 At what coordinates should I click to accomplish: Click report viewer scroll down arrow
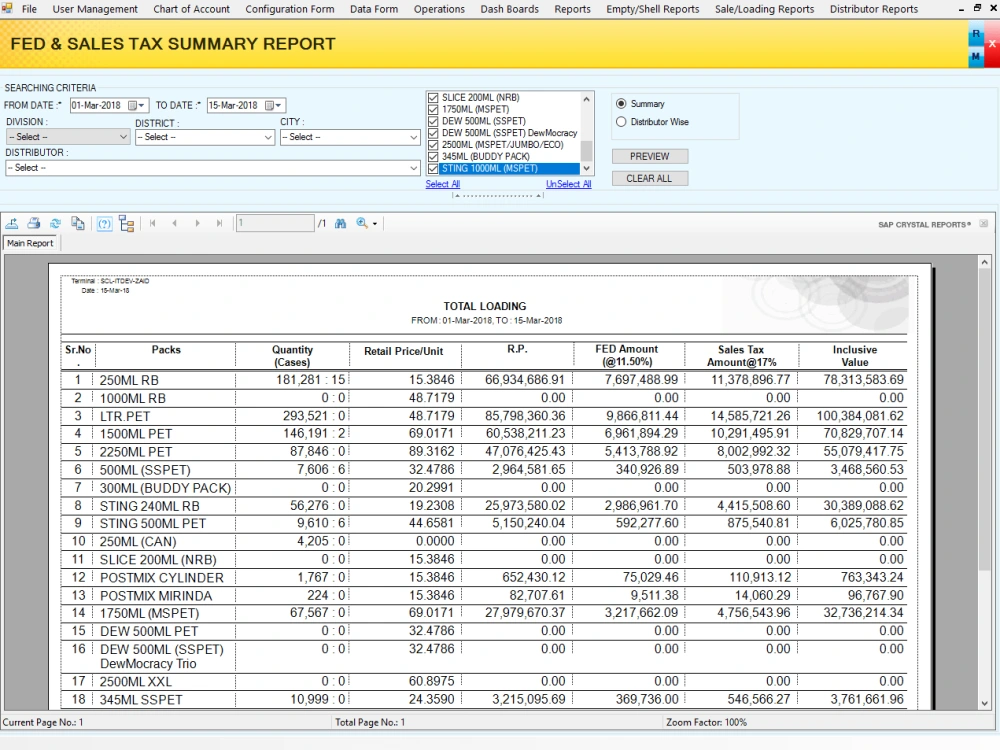[x=984, y=703]
